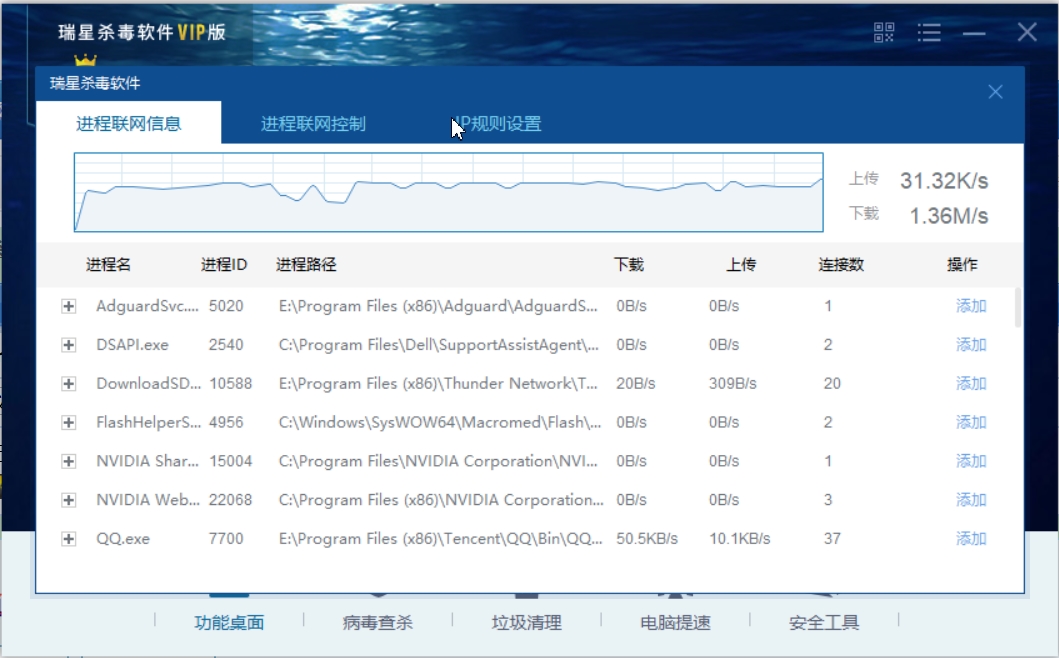
Task: Sort by 连接数 column header
Action: pyautogui.click(x=841, y=265)
